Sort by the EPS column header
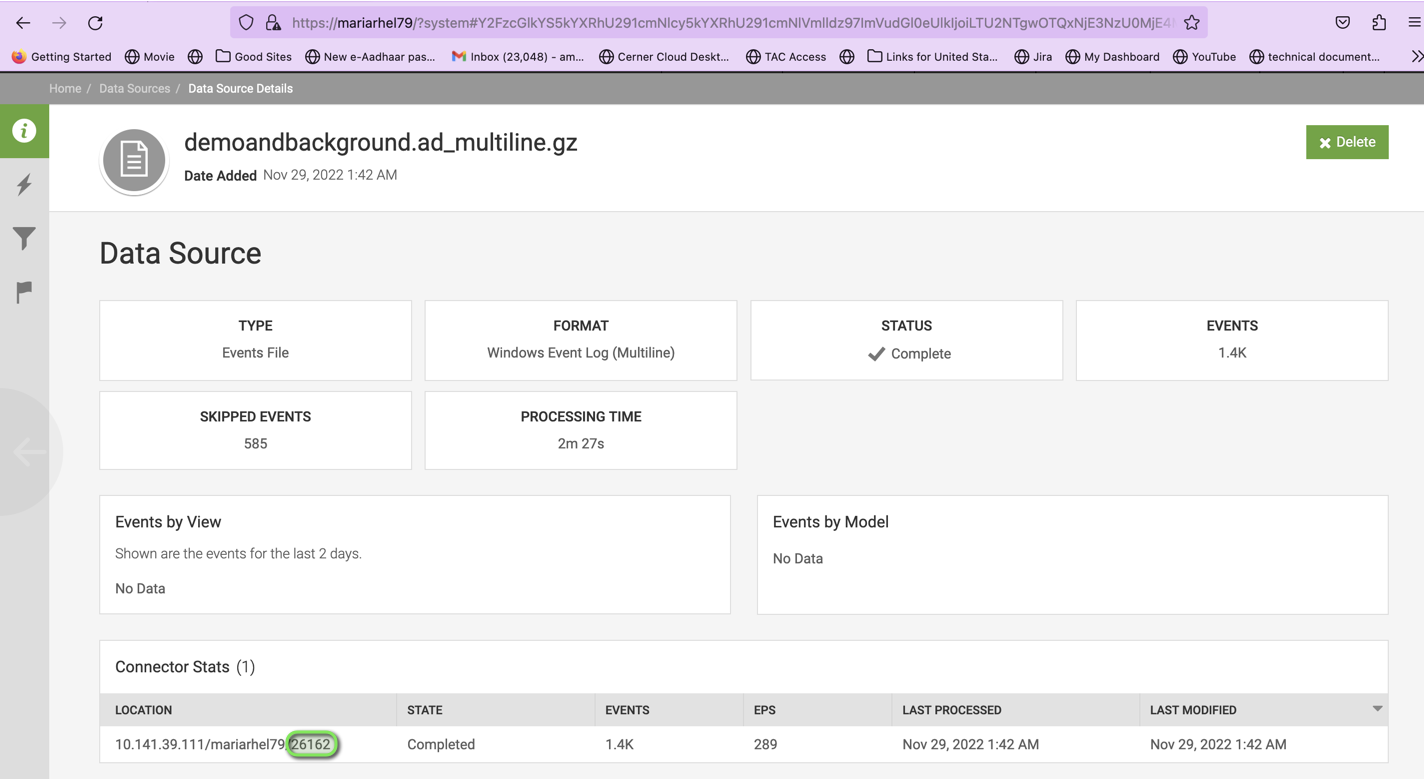 764,710
